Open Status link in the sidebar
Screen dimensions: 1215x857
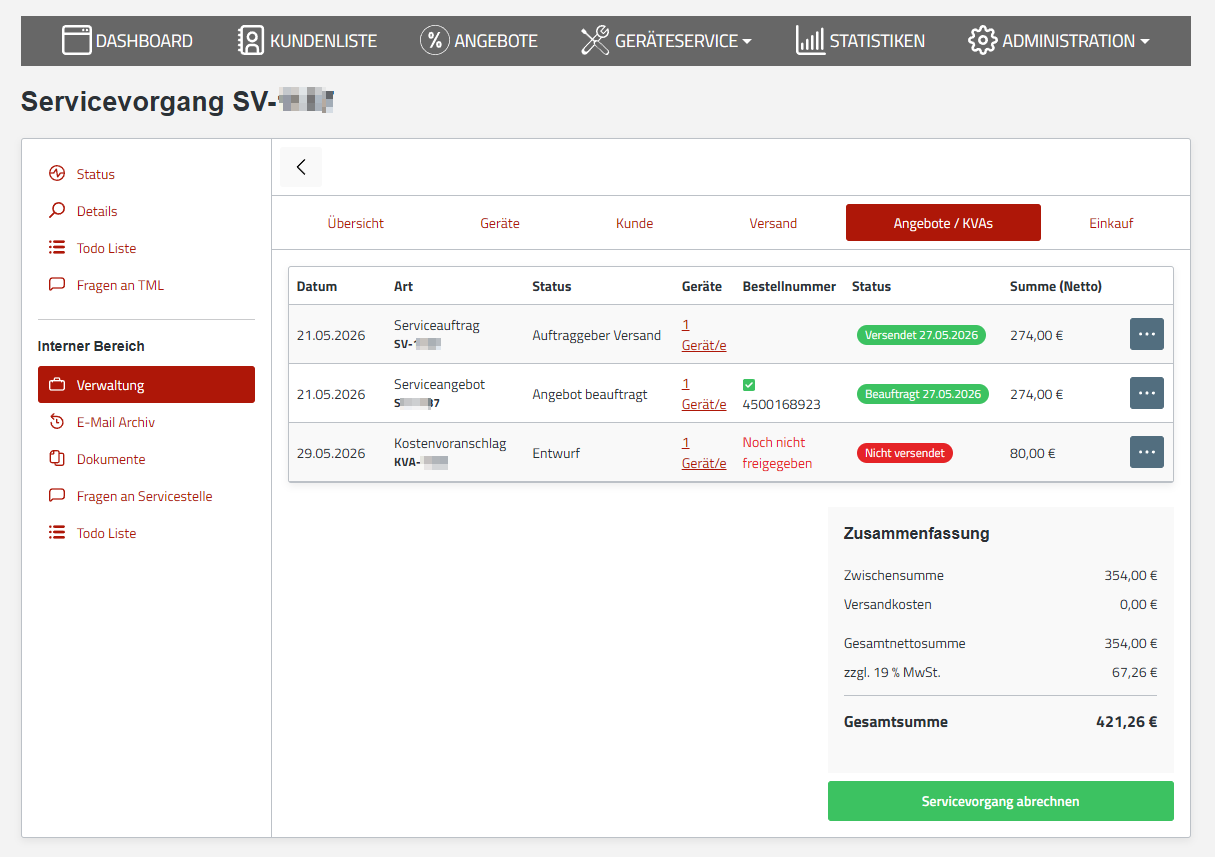pos(96,174)
